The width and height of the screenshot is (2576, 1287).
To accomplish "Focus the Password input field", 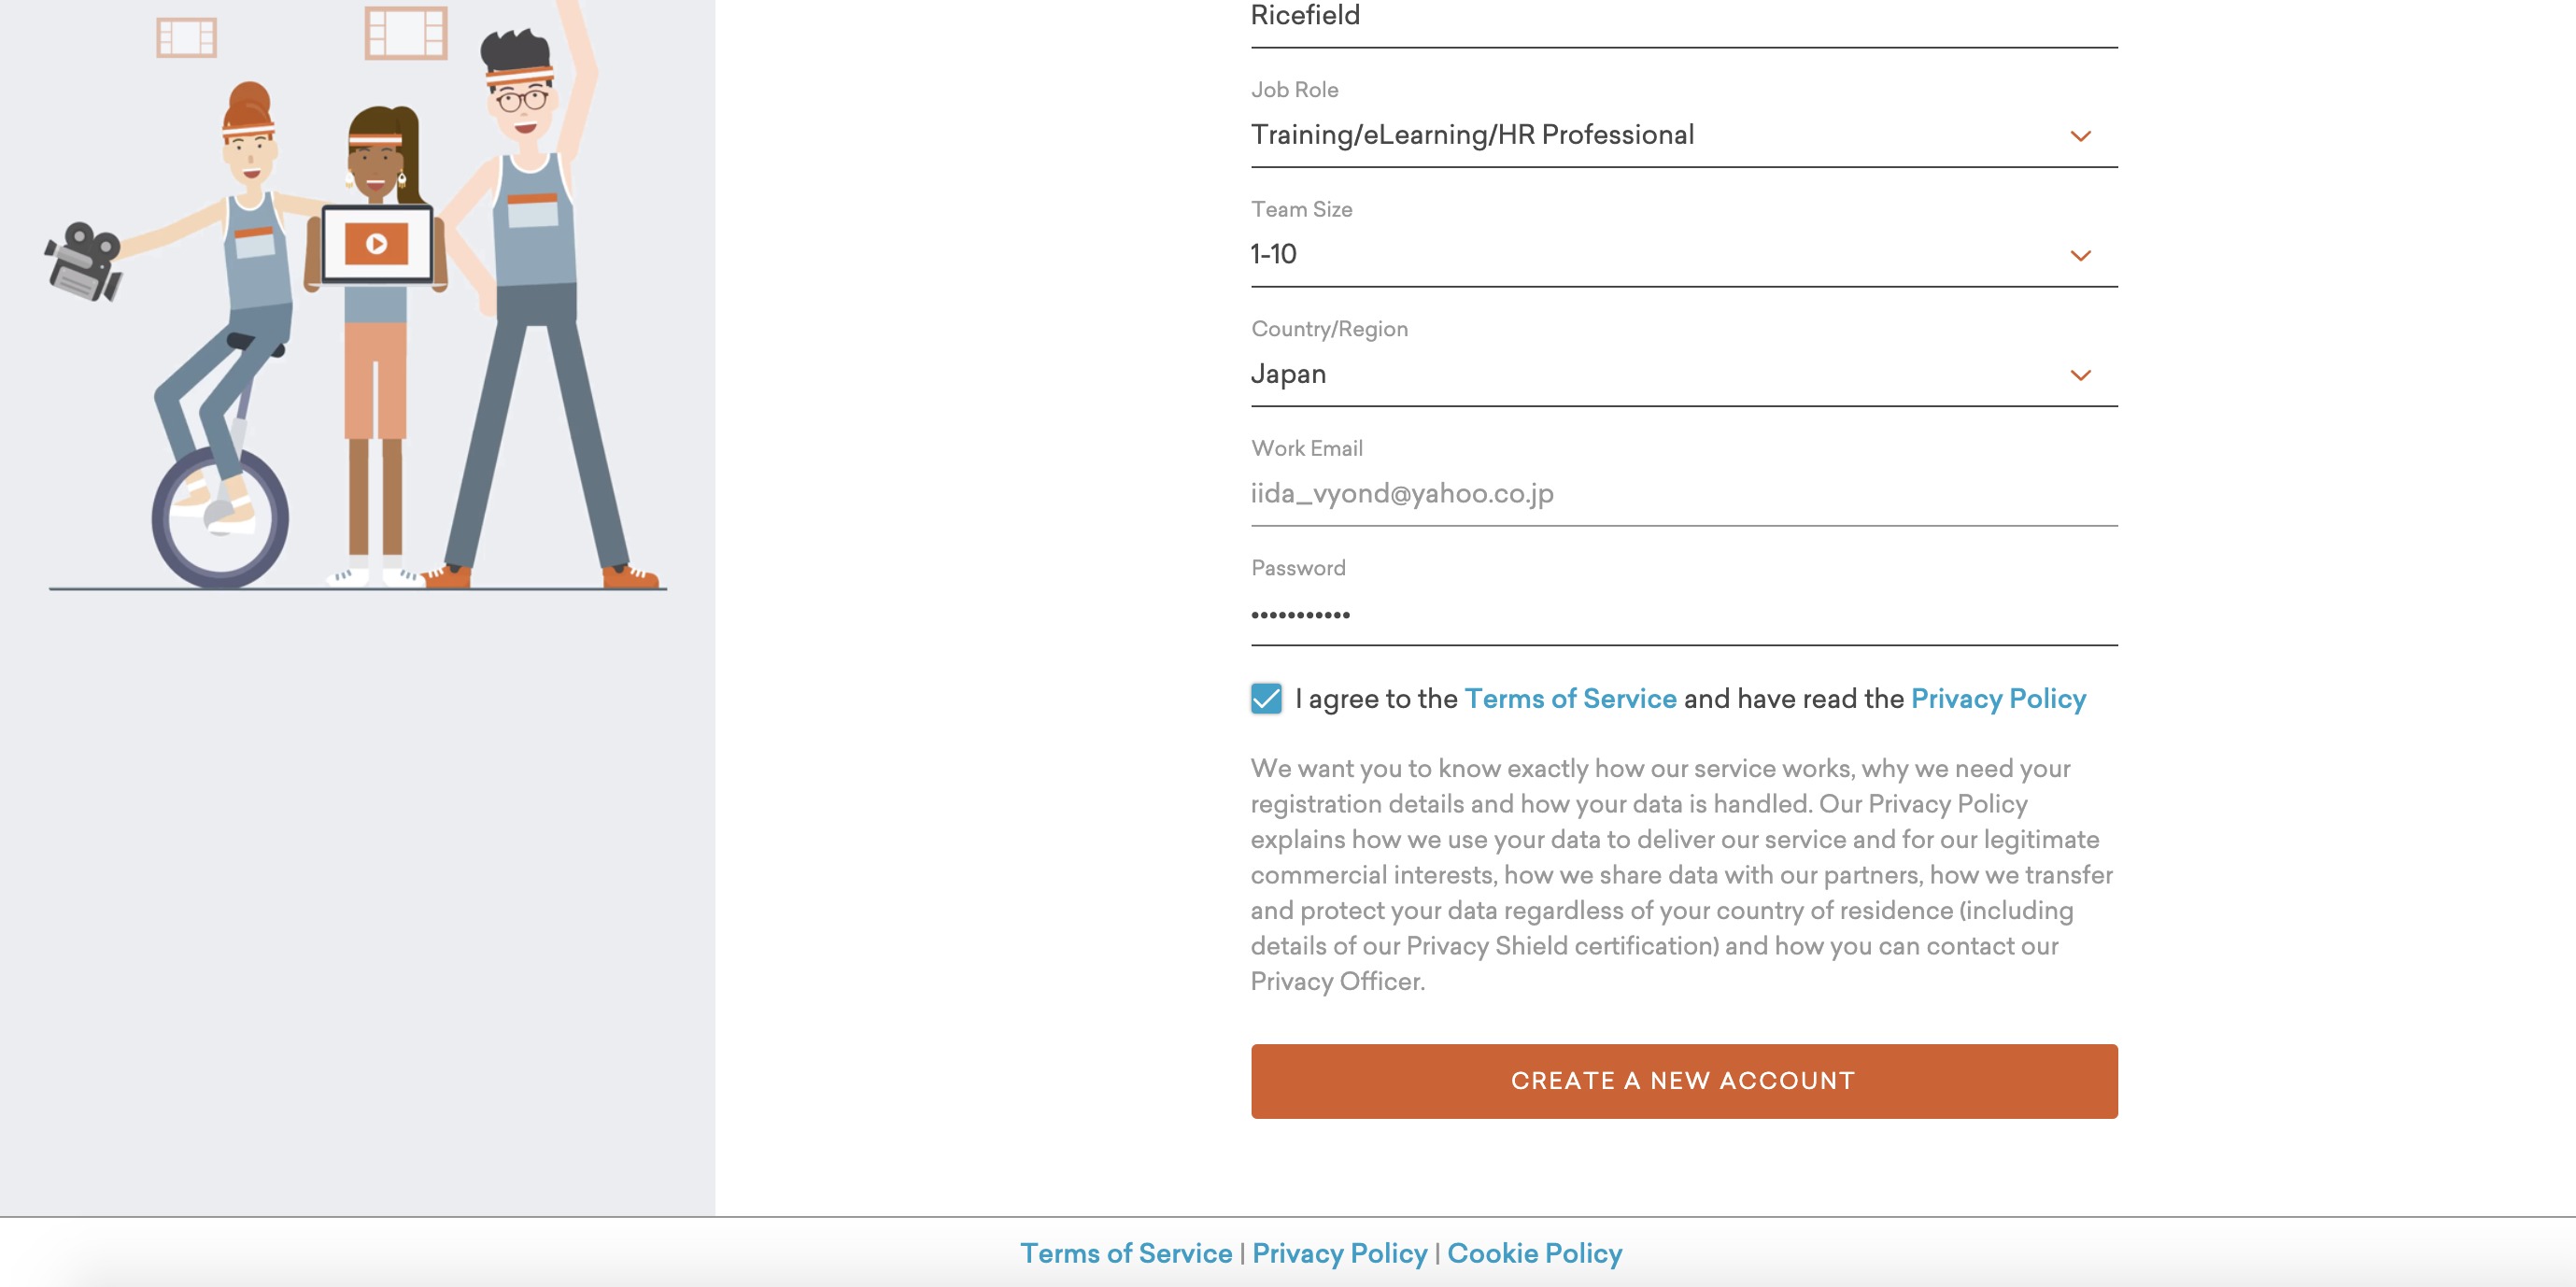I will 1684,614.
